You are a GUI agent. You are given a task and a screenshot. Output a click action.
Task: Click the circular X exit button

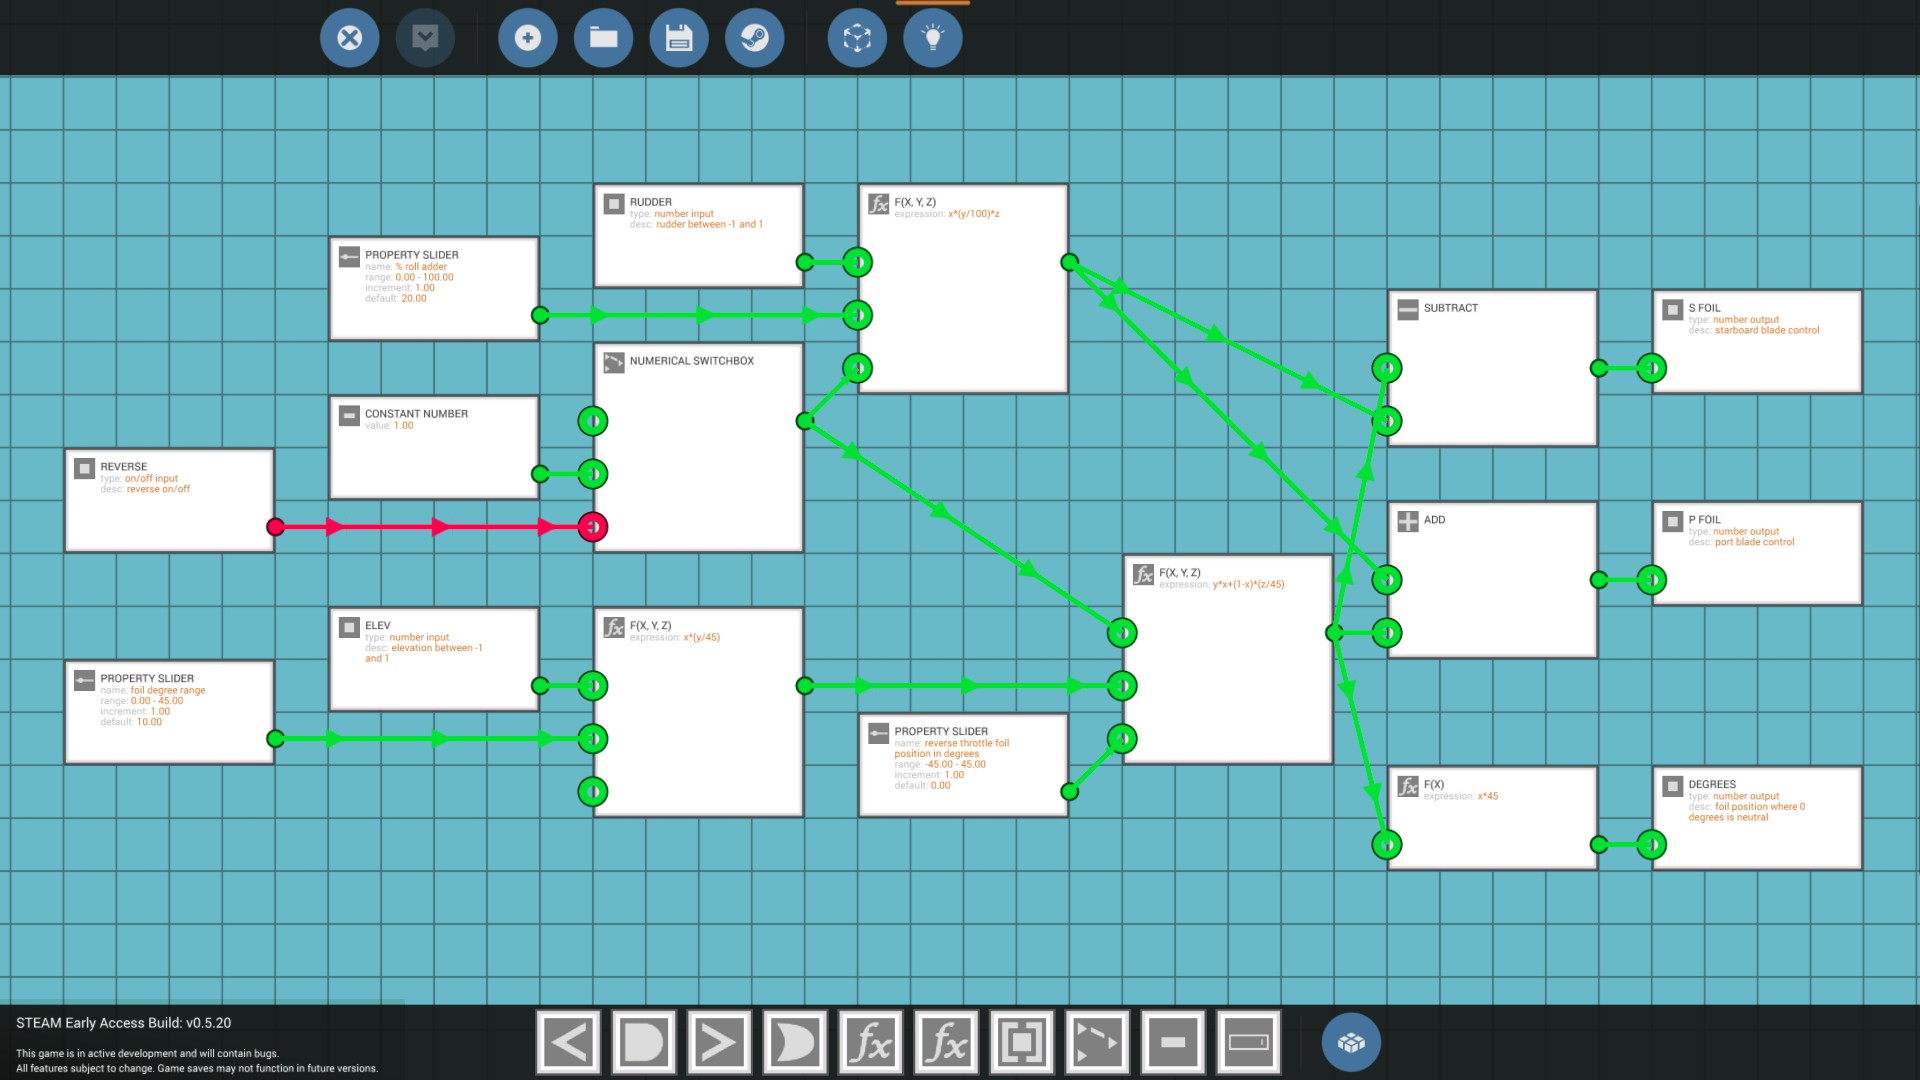pyautogui.click(x=349, y=38)
